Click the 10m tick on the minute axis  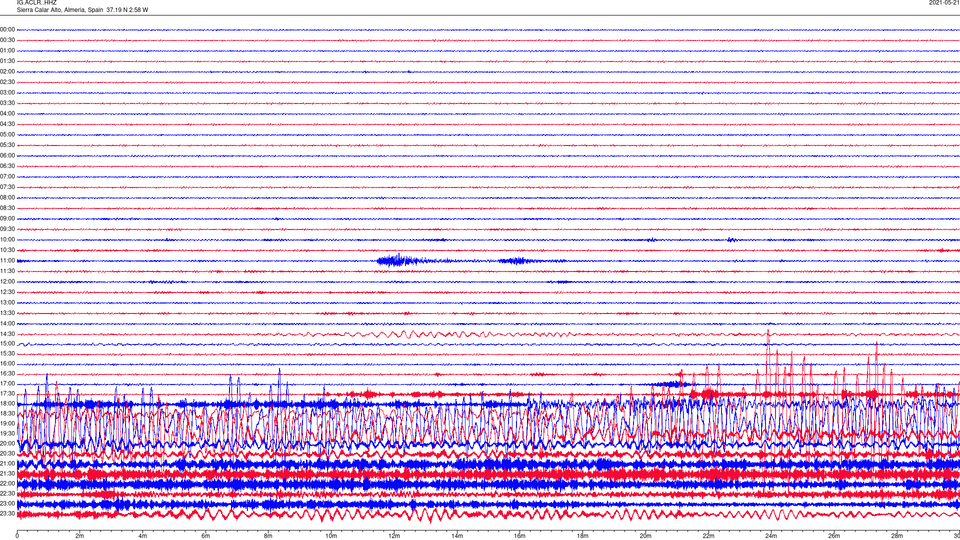click(x=331, y=536)
